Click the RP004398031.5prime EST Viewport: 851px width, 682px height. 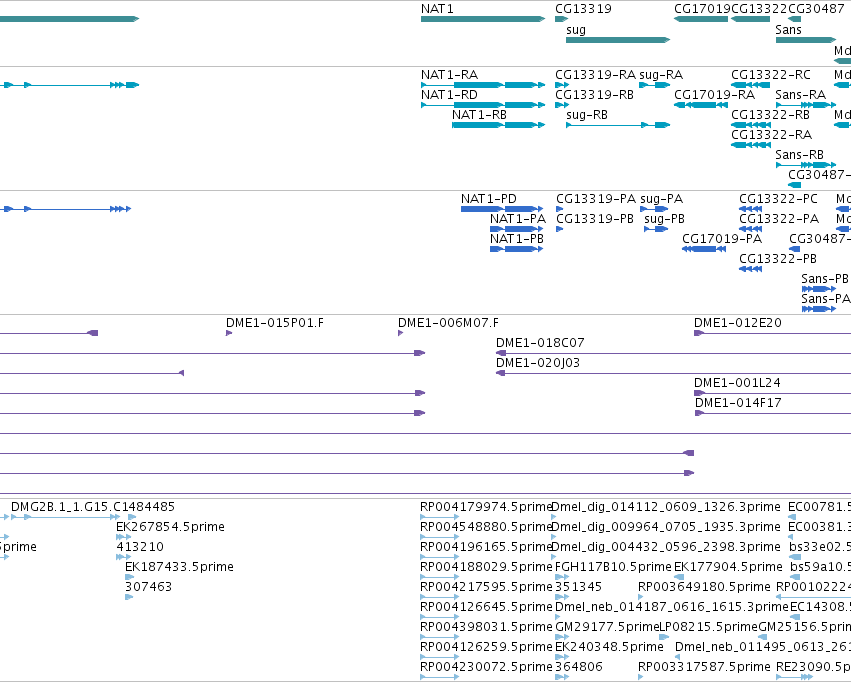coord(440,638)
